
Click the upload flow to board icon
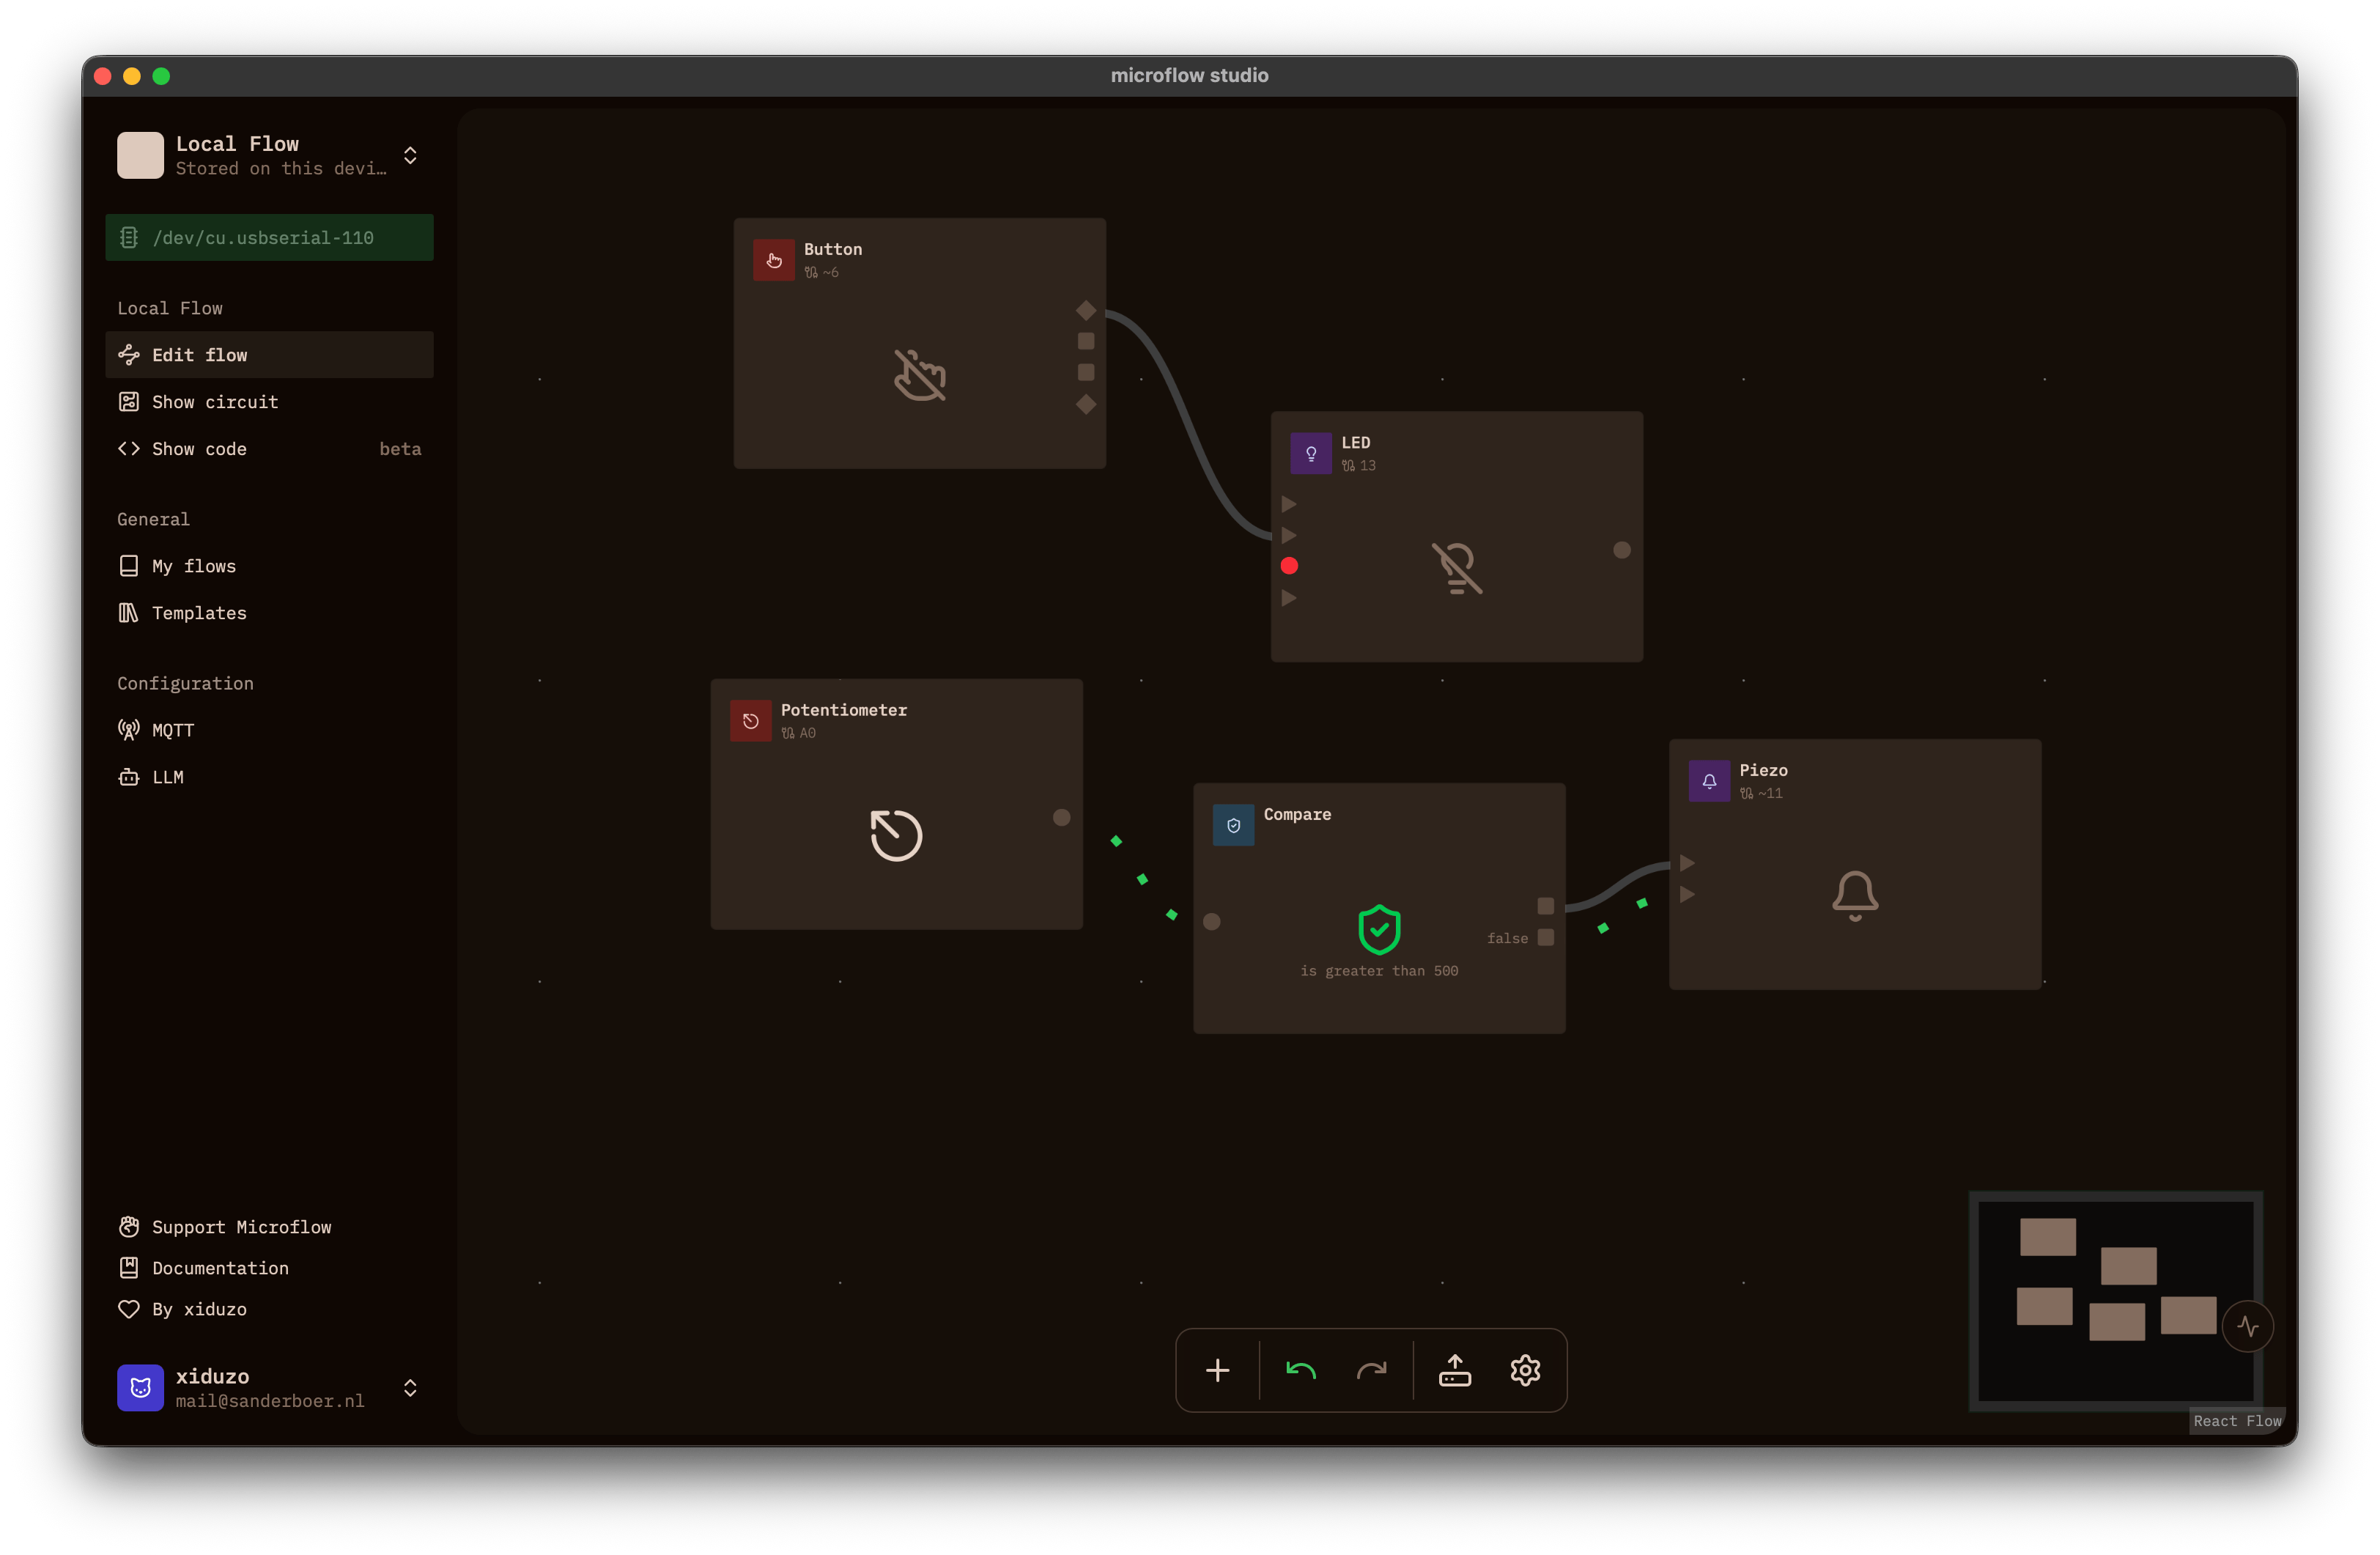[x=1454, y=1370]
